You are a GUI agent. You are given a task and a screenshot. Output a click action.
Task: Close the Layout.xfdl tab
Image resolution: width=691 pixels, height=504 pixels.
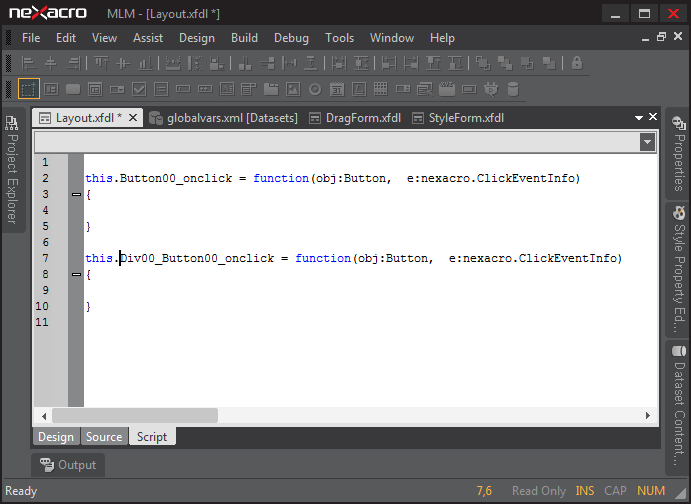click(x=133, y=118)
